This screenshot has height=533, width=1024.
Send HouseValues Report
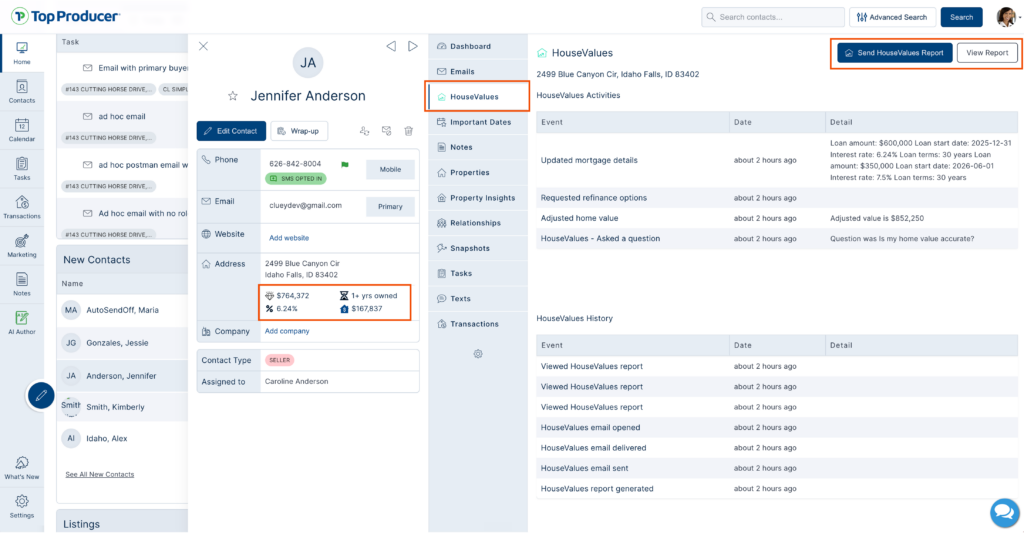[x=895, y=53]
